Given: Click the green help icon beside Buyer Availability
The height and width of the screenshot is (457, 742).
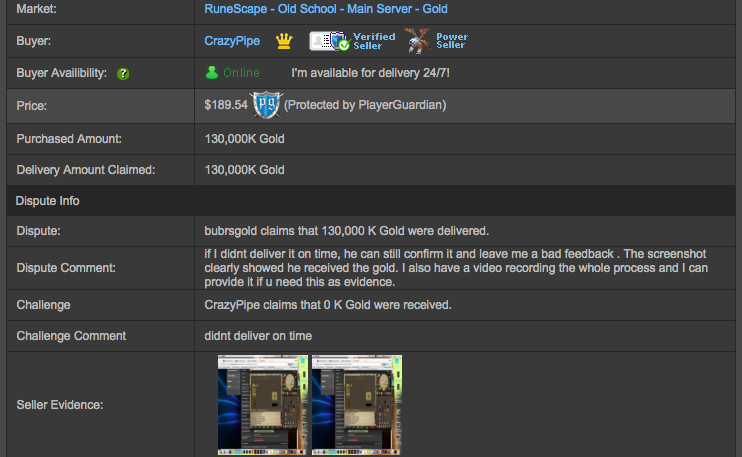Looking at the screenshot, I should [123, 74].
